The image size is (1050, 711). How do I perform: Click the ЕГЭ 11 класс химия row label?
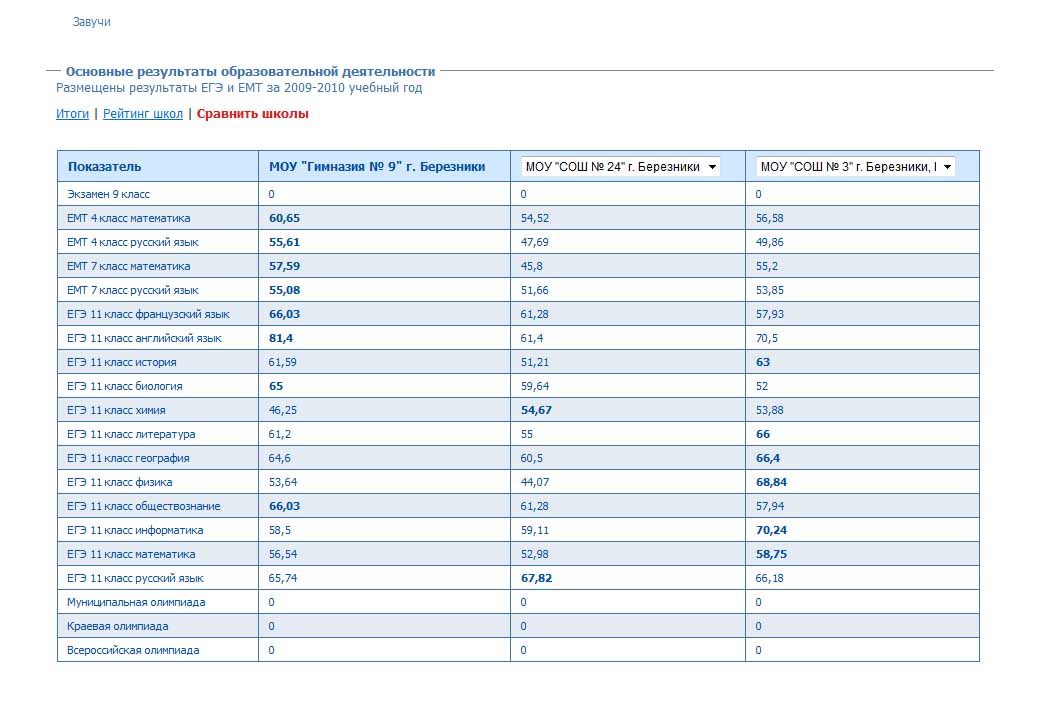click(x=116, y=410)
